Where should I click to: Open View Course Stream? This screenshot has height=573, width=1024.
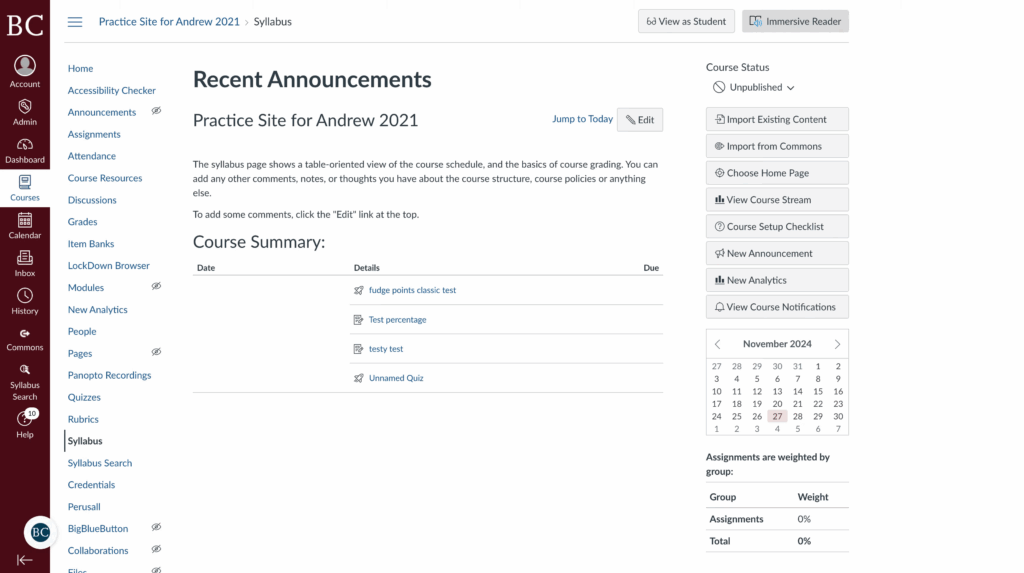click(777, 200)
